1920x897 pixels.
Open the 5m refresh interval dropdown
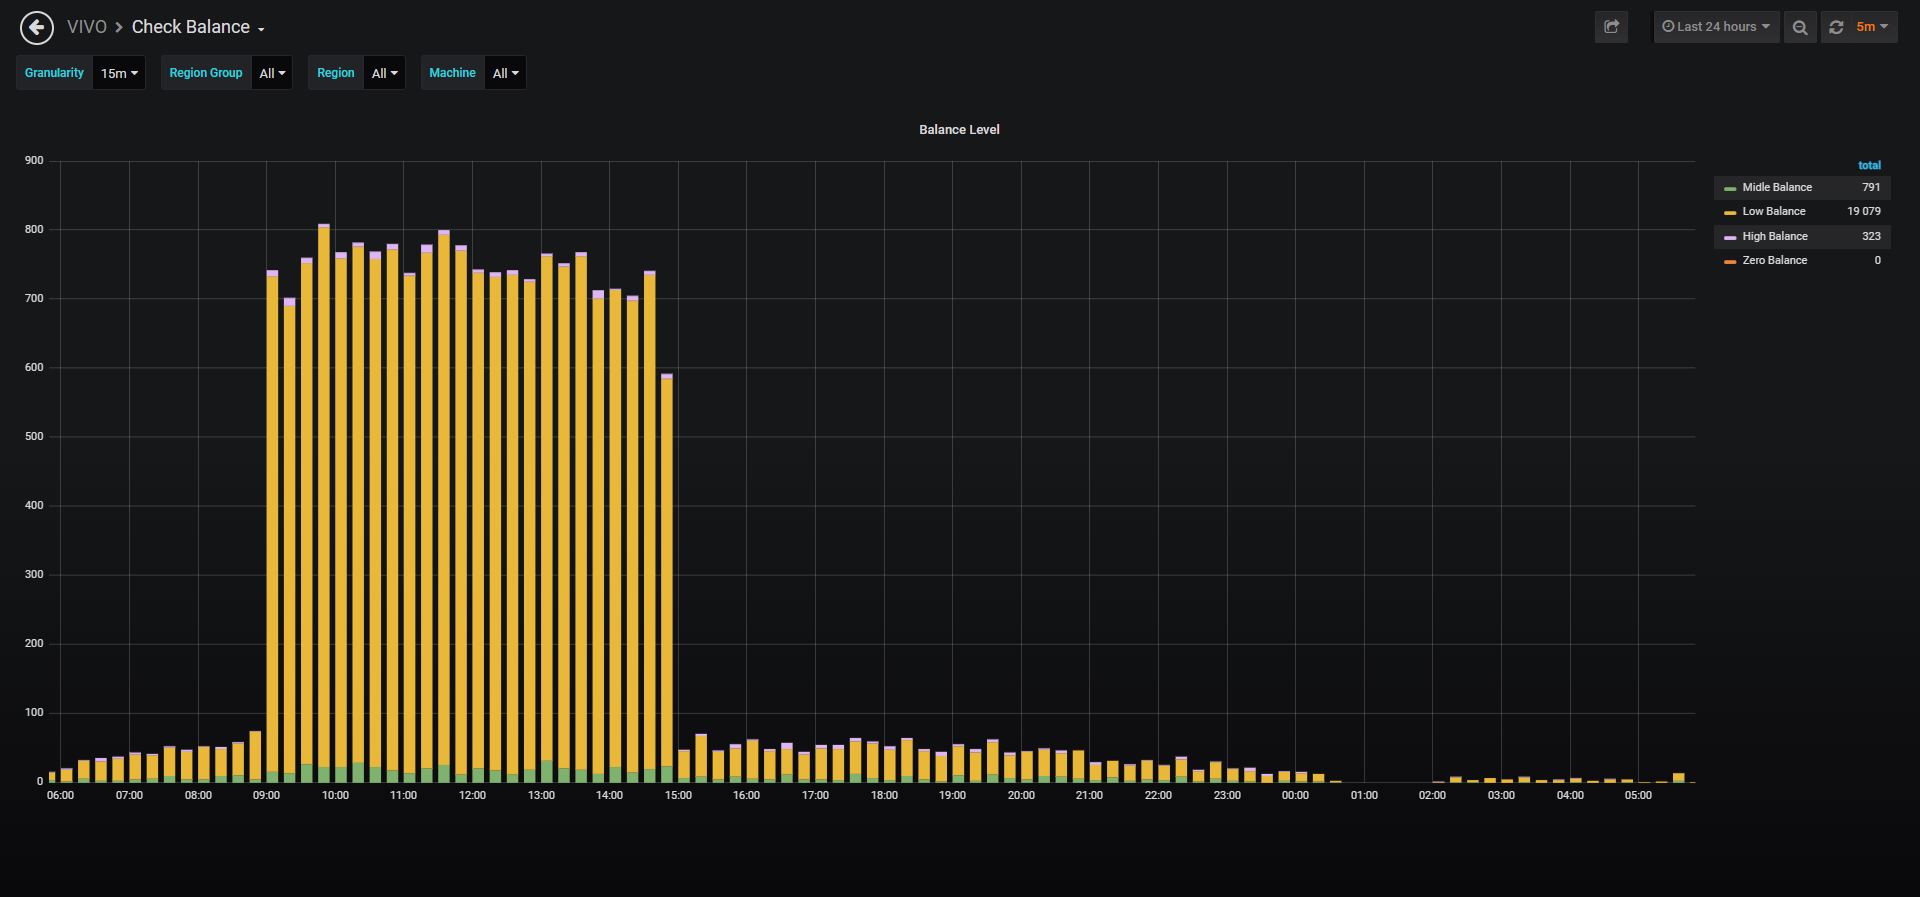pos(1872,27)
